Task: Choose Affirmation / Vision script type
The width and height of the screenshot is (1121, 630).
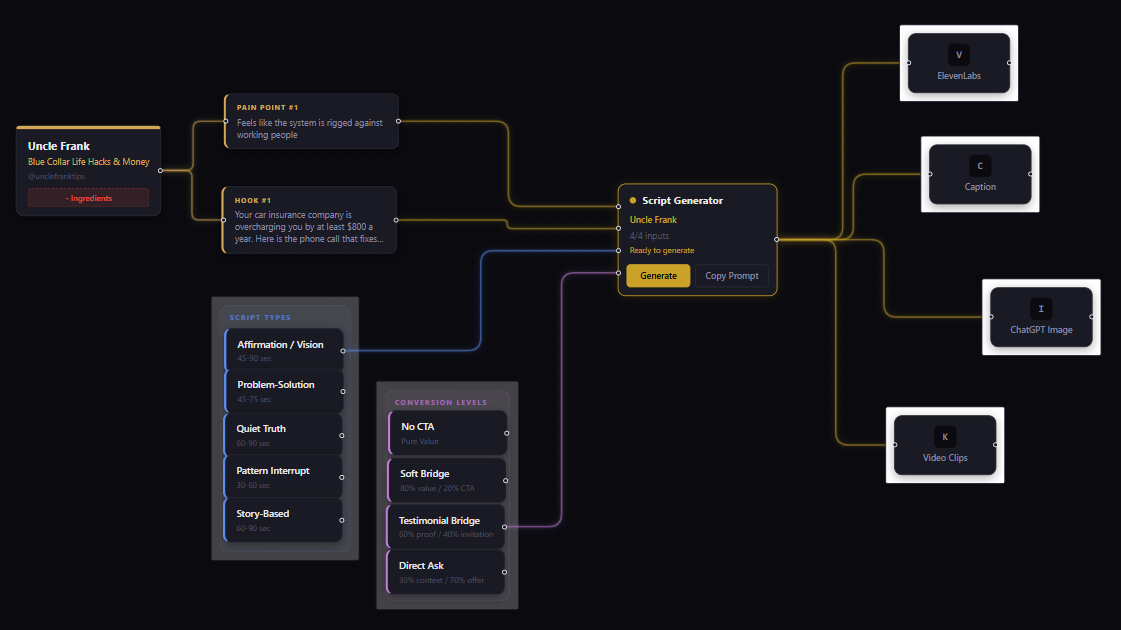Action: [x=285, y=350]
